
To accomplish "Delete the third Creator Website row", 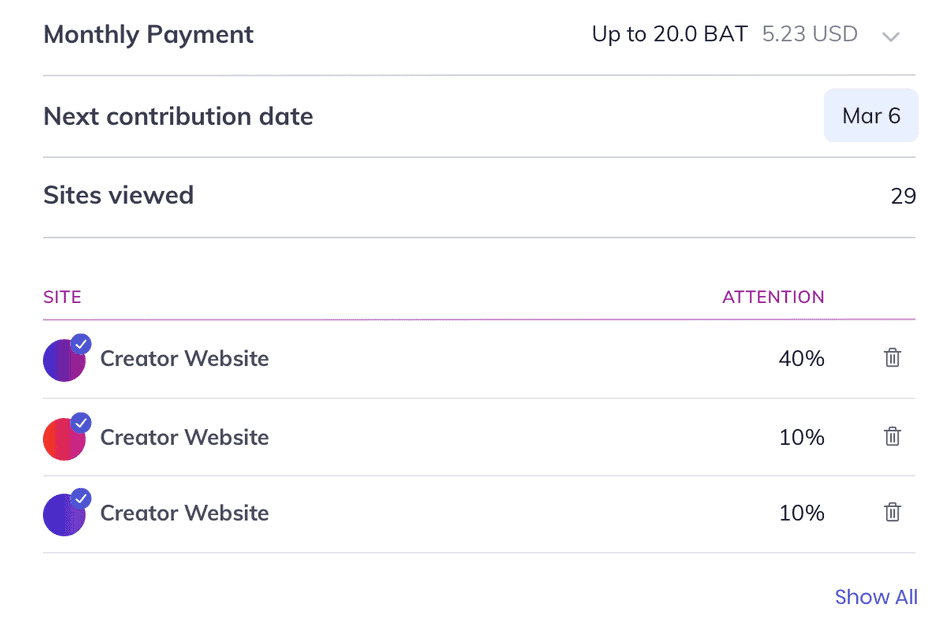I will coord(893,512).
